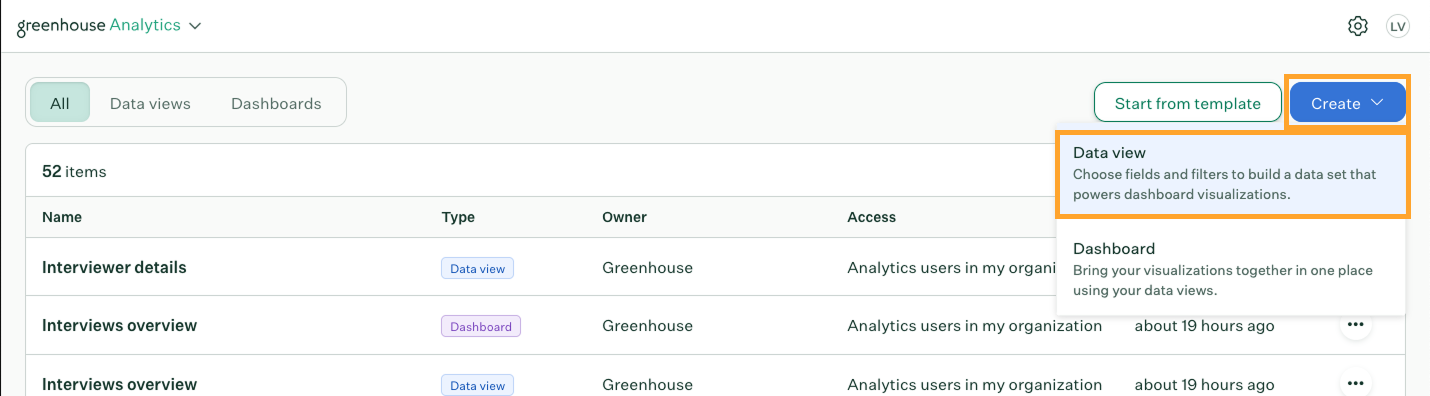Viewport: 1430px width, 396px height.
Task: Click the purple Dashboard tag on Interviews overview
Action: (481, 326)
